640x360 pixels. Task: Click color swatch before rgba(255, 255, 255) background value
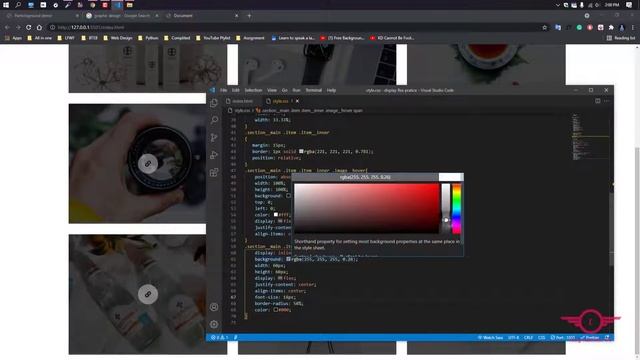[289, 259]
